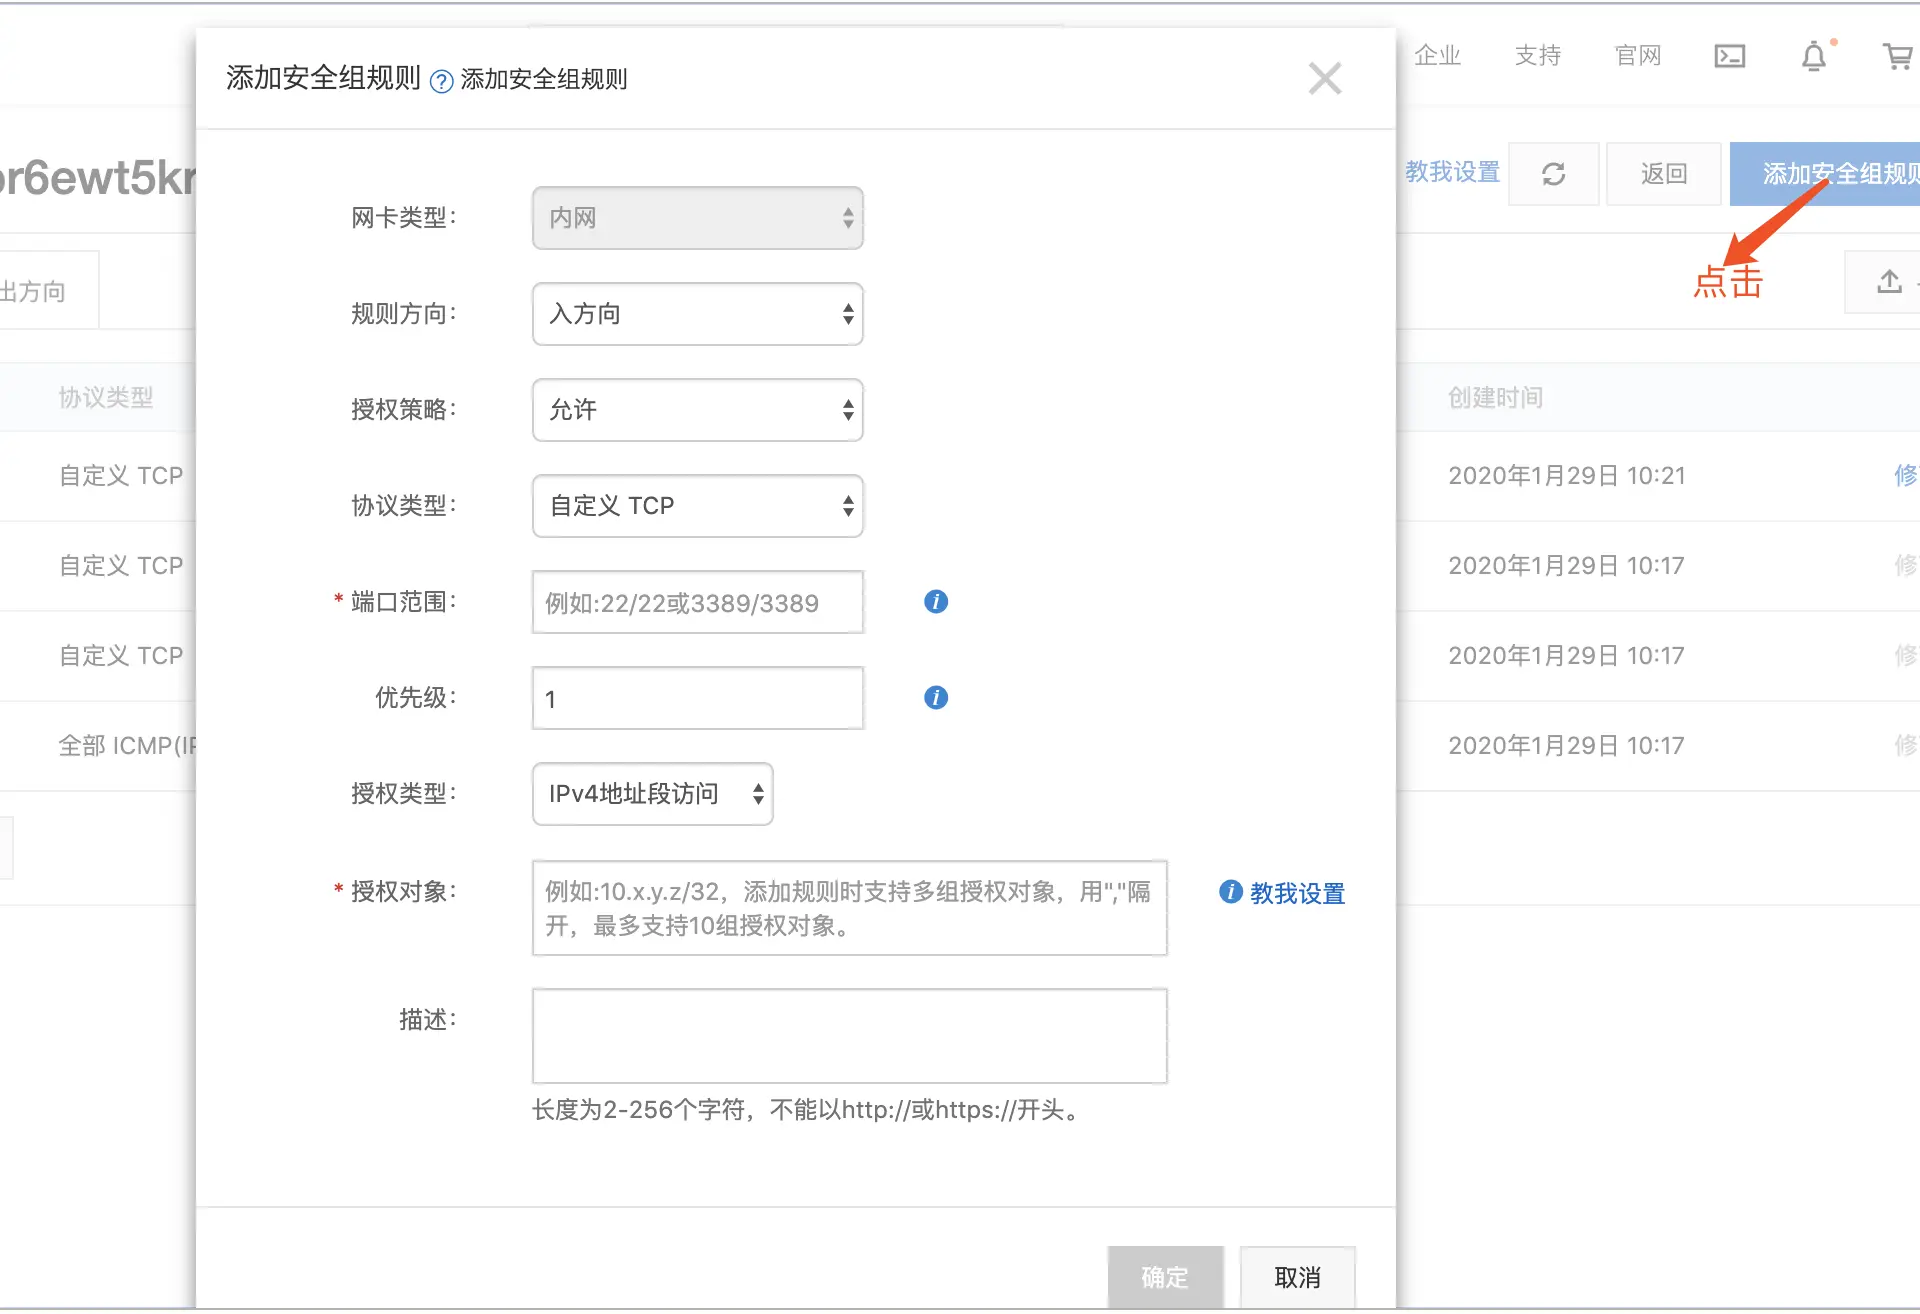Click info icon beside port range field
The image size is (1920, 1314).
coord(935,602)
